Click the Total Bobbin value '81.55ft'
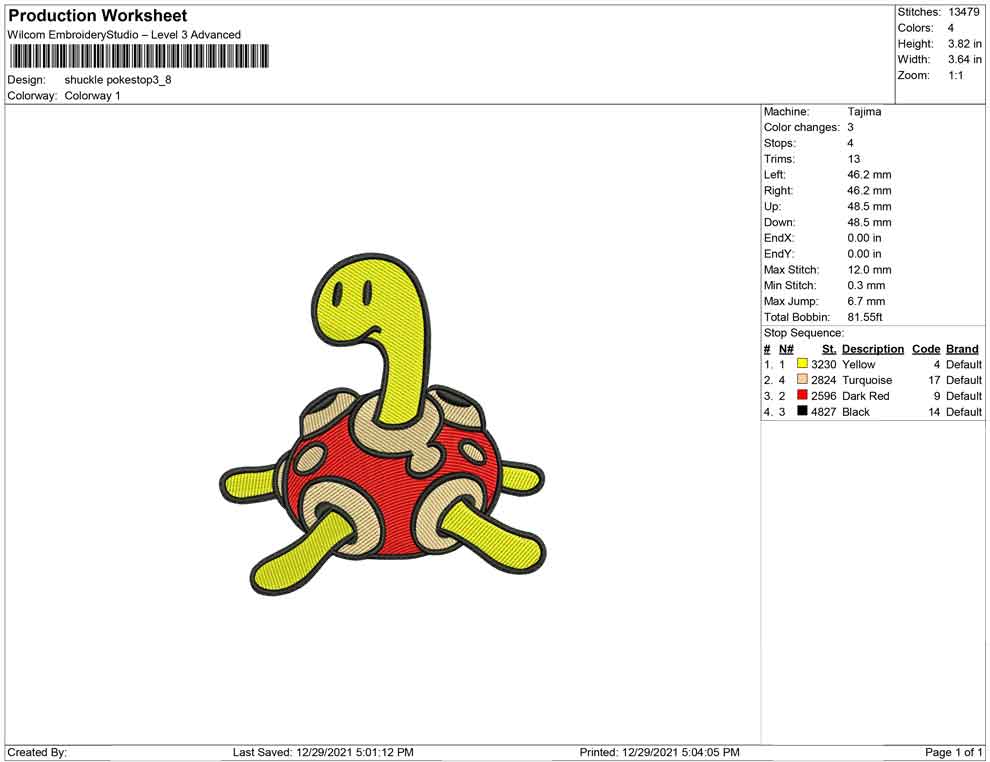Screen dimensions: 990x762 point(865,317)
